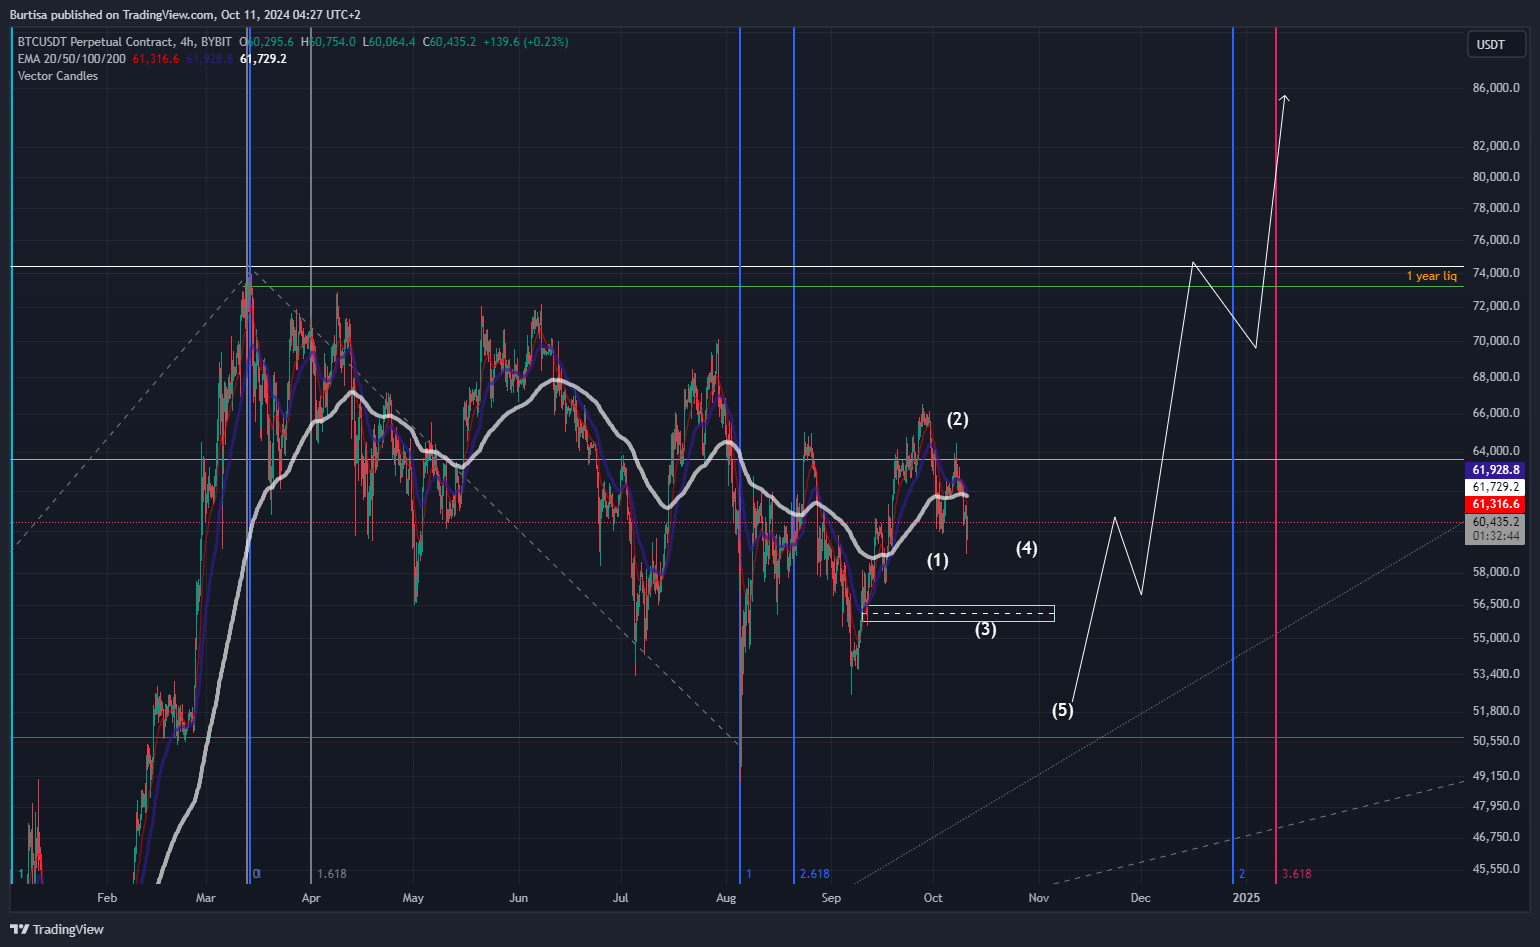Click the May label on time axis

coord(413,898)
